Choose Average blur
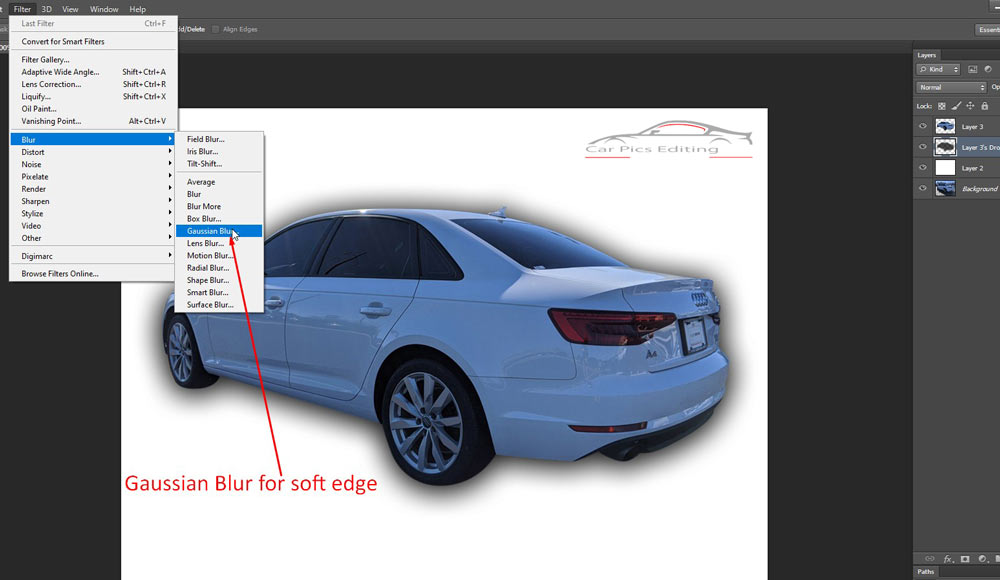This screenshot has width=1000, height=580. click(219, 182)
